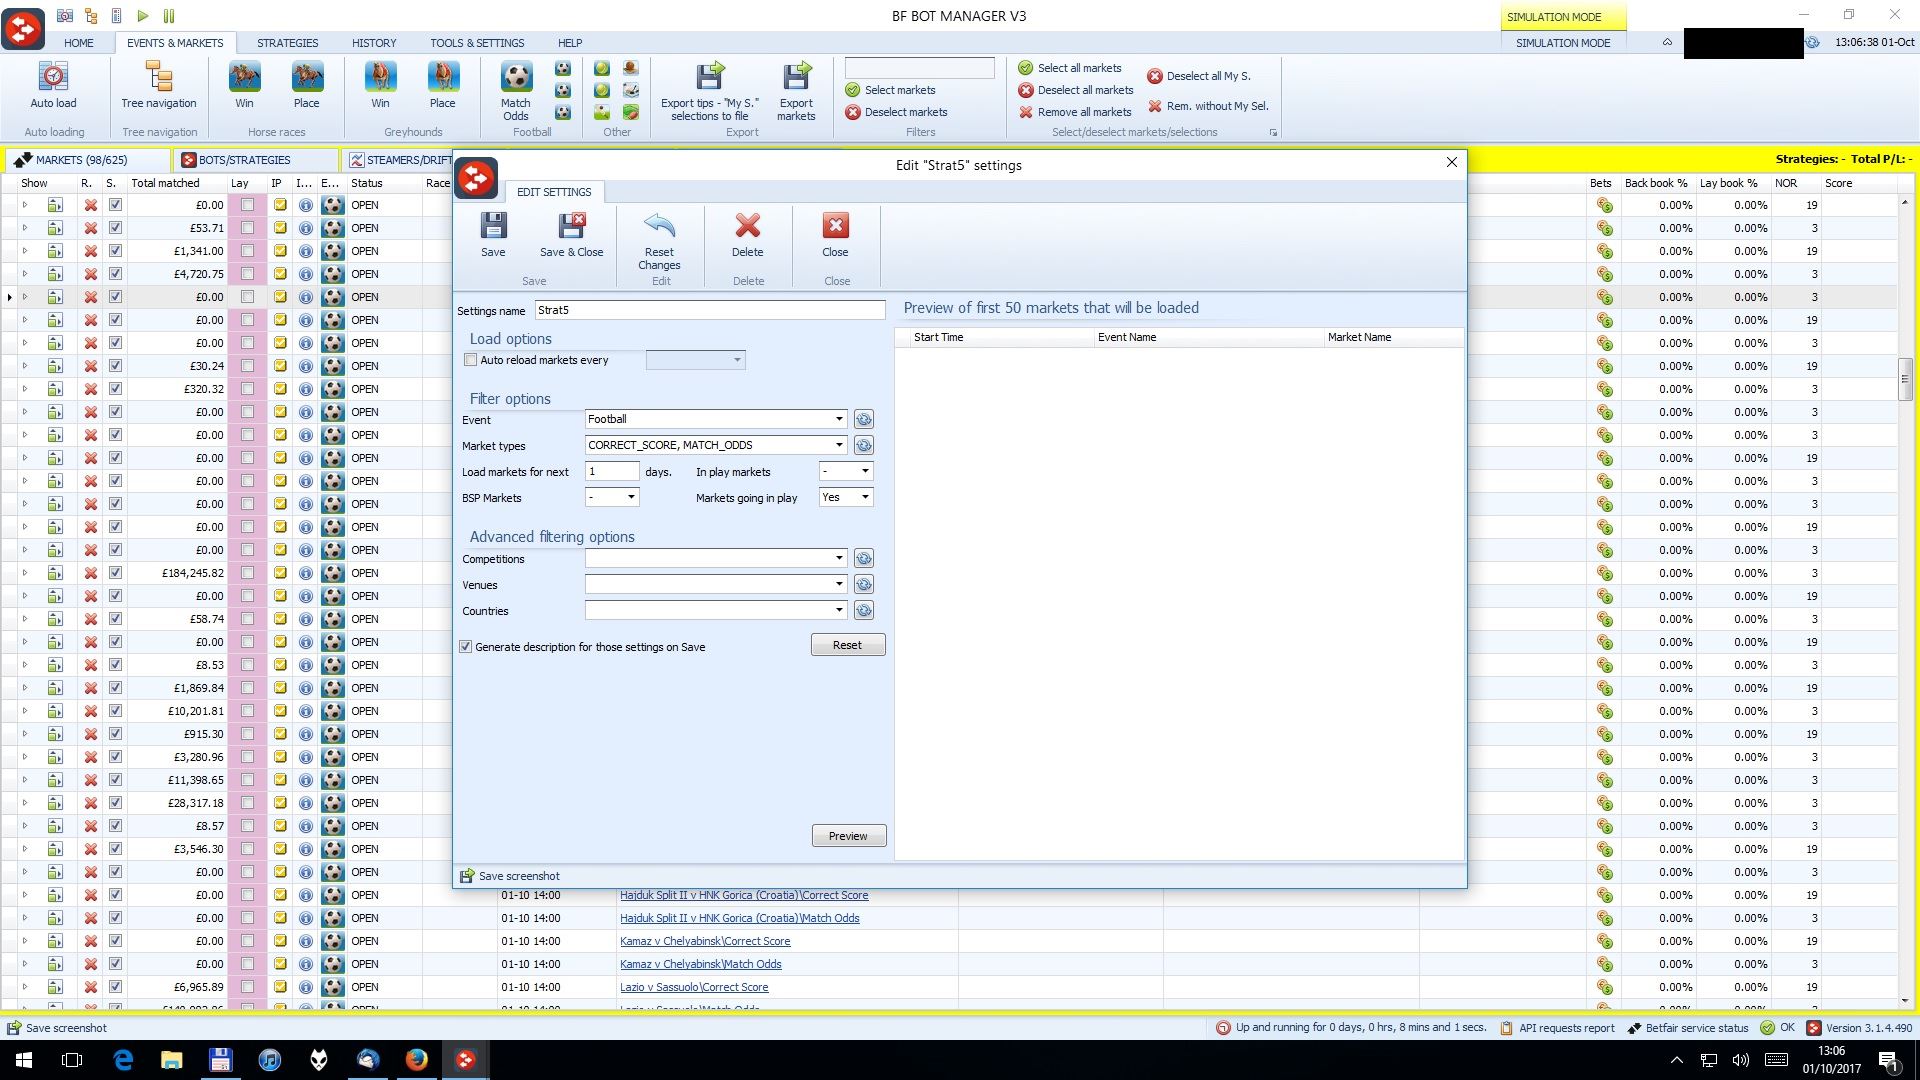Click the Settings name field
1920x1080 pixels.
(x=710, y=310)
